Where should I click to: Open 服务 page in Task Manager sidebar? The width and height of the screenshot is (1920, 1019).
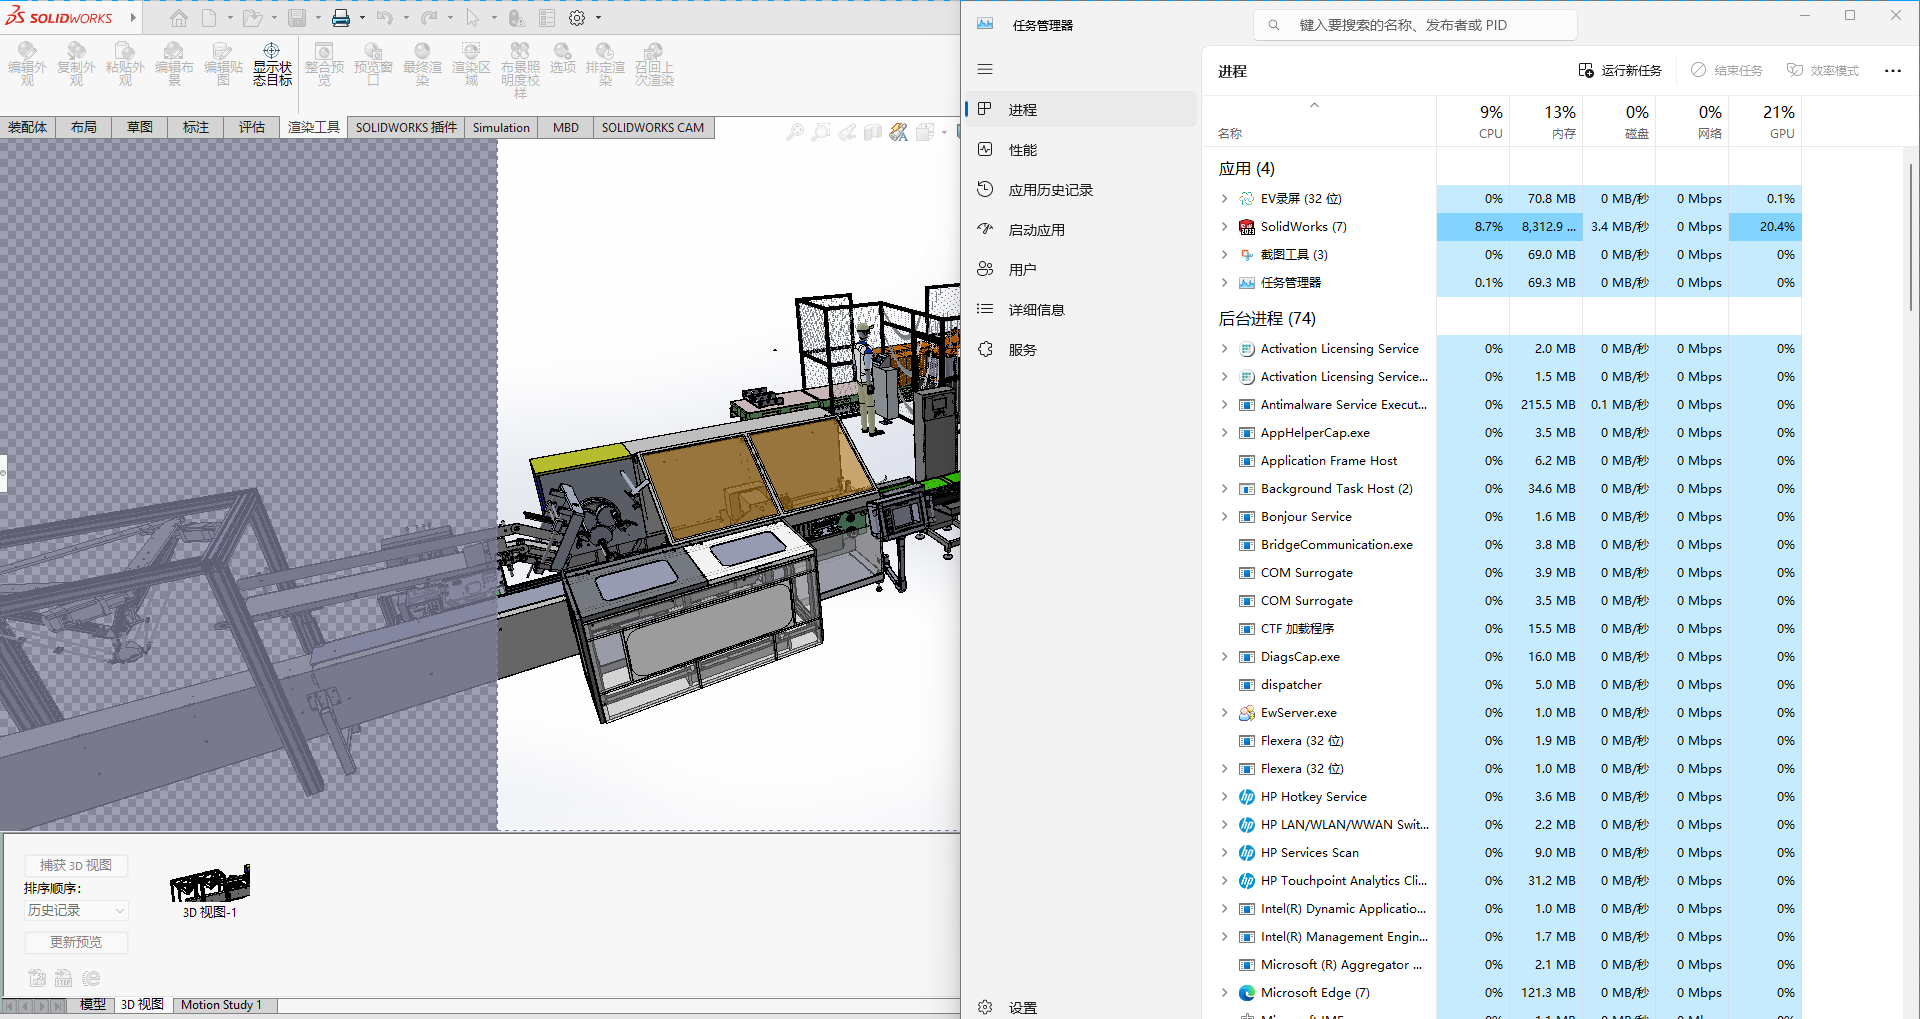tap(1022, 350)
